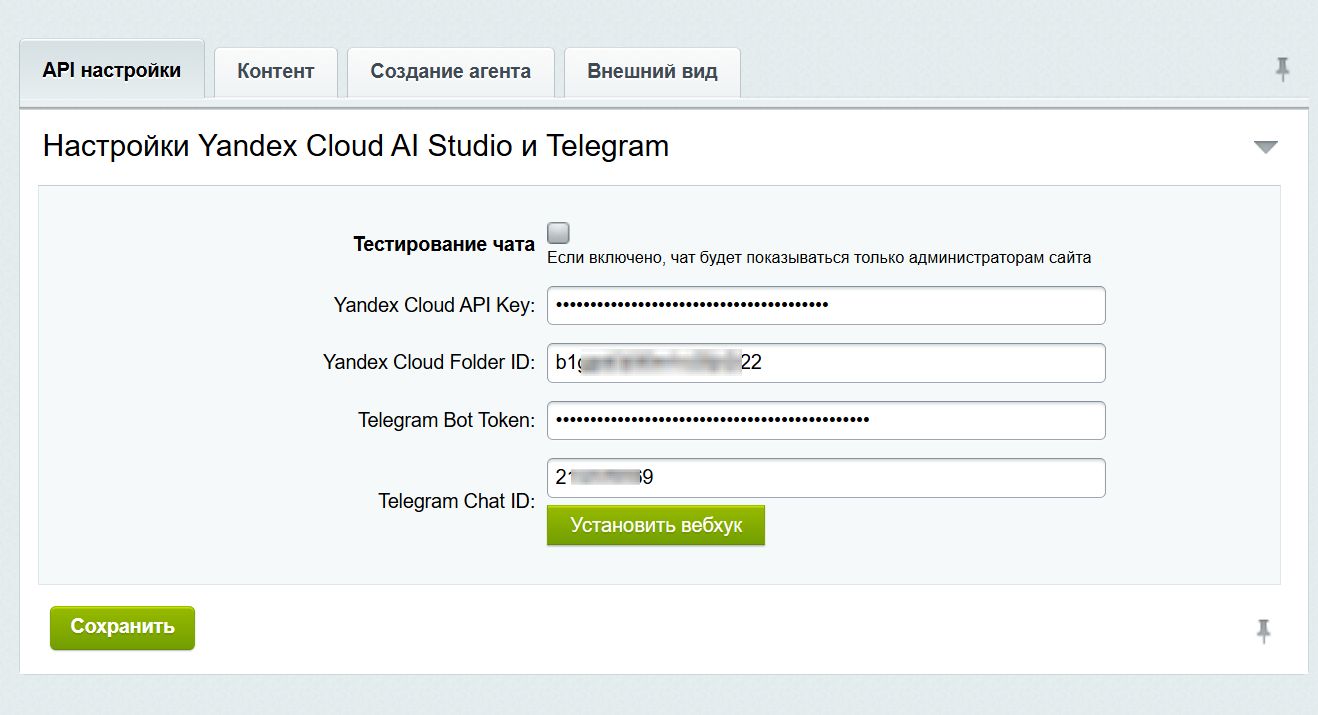Open the Контент tab
Screen dimensions: 1318x715
(276, 72)
